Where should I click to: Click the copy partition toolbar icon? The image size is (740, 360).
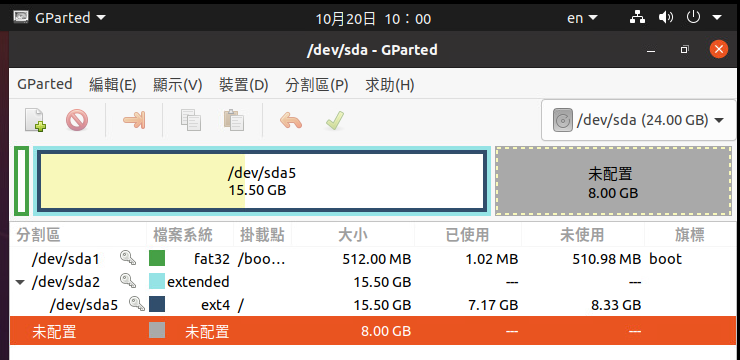[191, 120]
